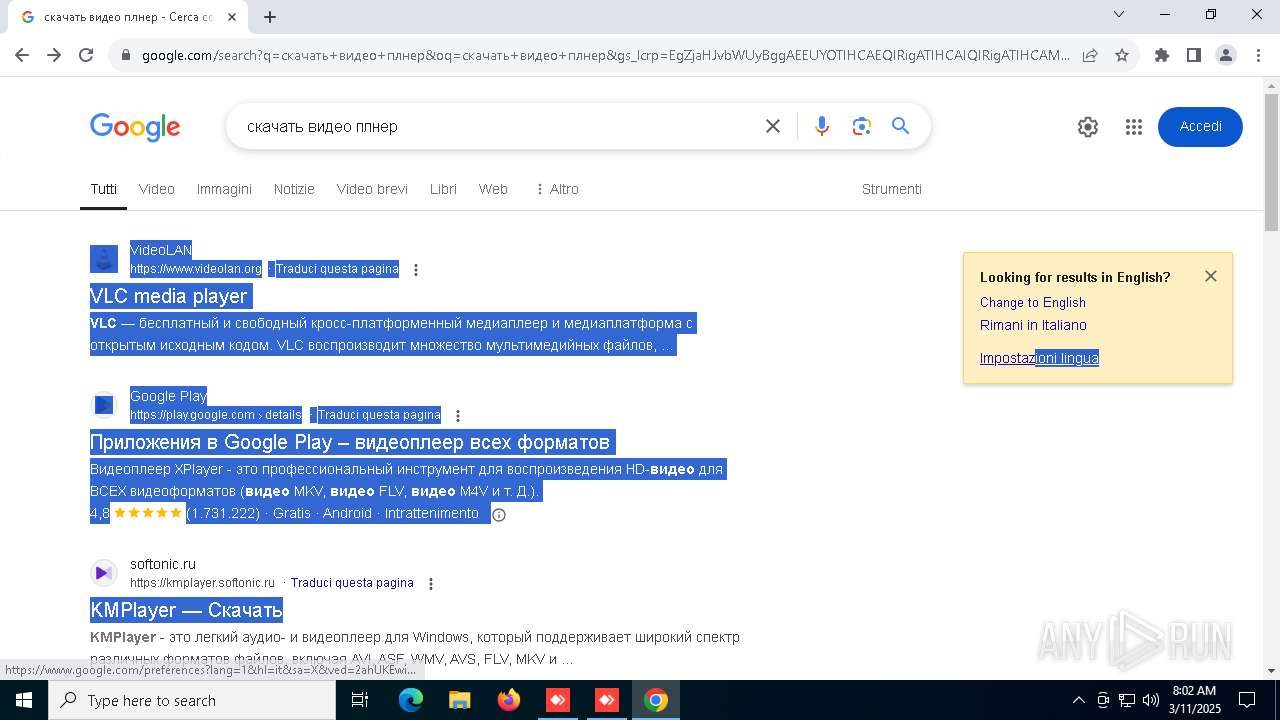The height and width of the screenshot is (720, 1280).
Task: Close the Google search tab
Action: [x=232, y=17]
